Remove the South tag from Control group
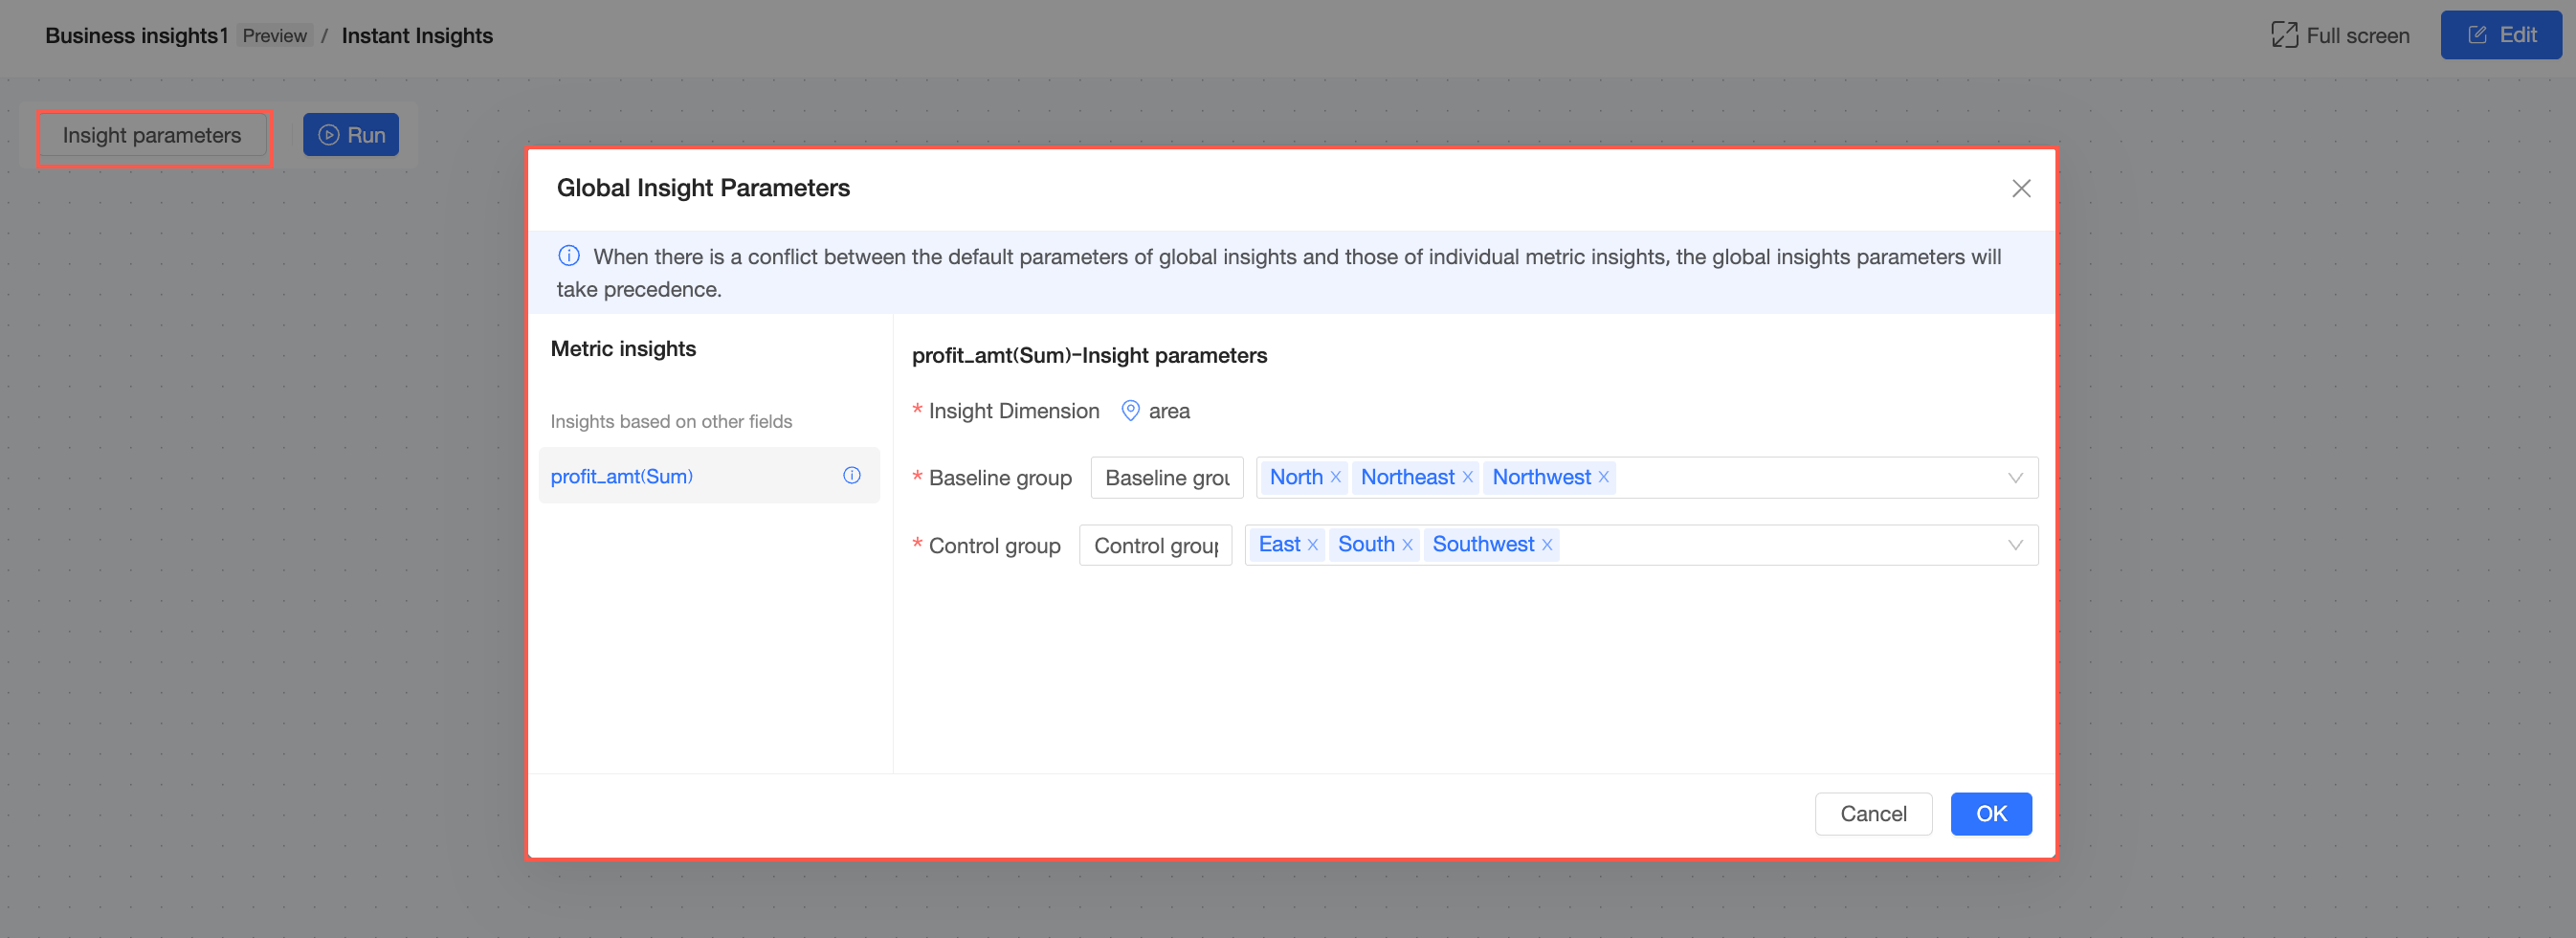2576x938 pixels. click(1406, 545)
